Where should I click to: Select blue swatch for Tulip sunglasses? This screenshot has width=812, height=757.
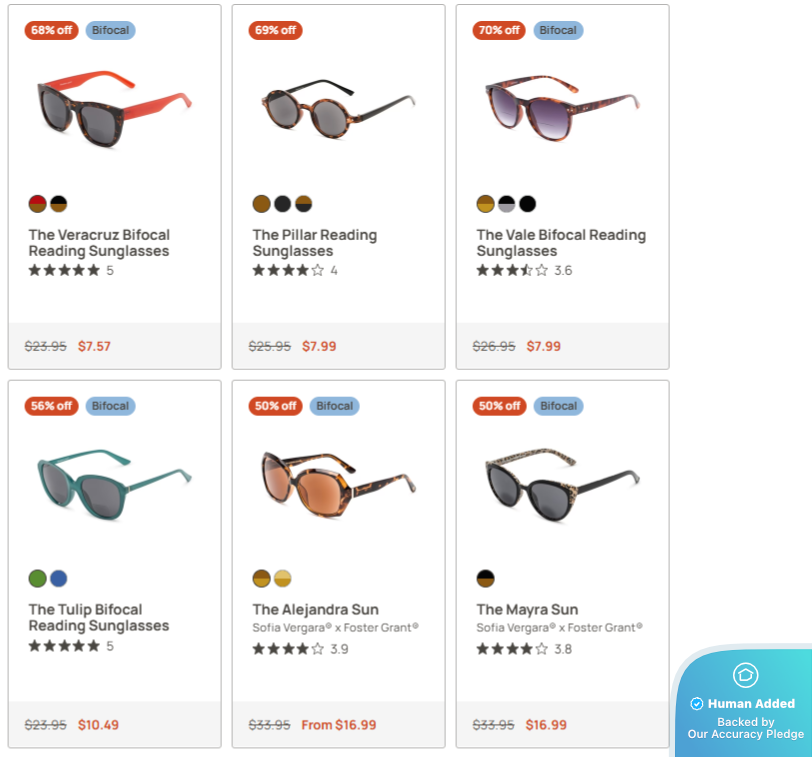(59, 578)
